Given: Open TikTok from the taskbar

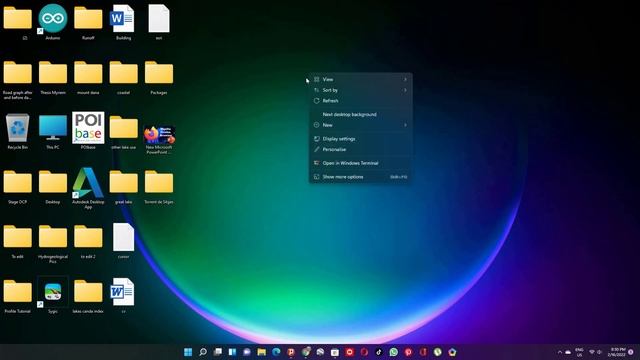Looking at the screenshot, I should point(379,352).
